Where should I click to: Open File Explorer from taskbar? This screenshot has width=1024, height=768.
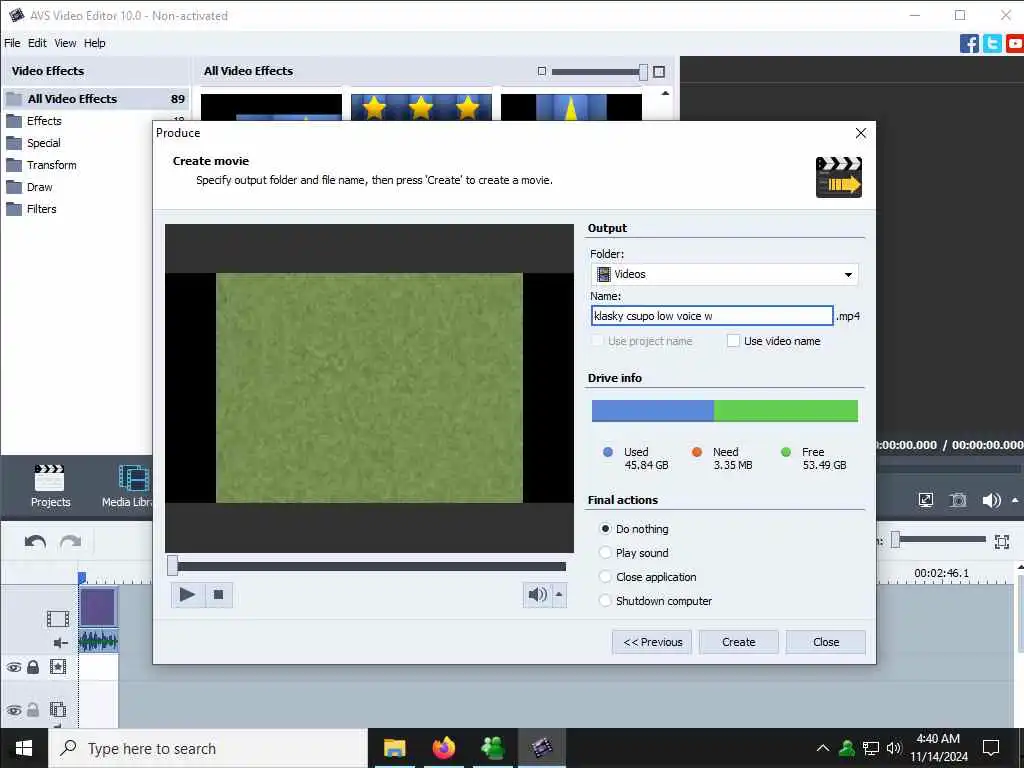point(394,748)
